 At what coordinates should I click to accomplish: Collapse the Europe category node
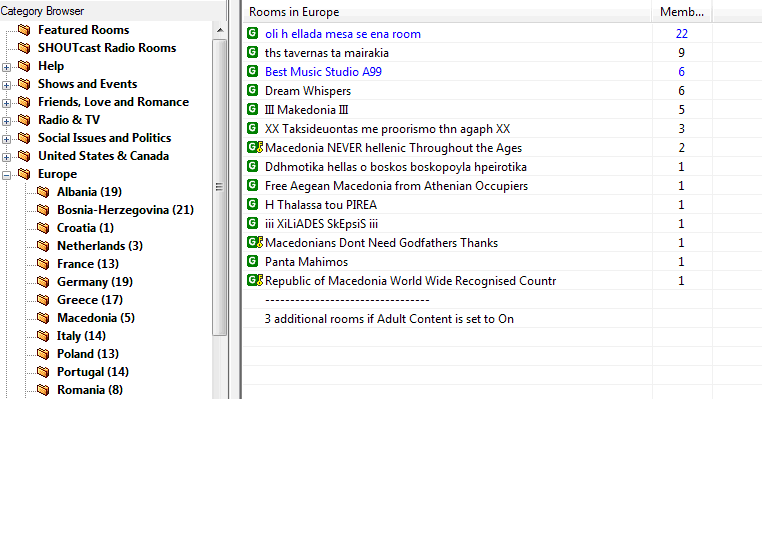[x=6, y=175]
